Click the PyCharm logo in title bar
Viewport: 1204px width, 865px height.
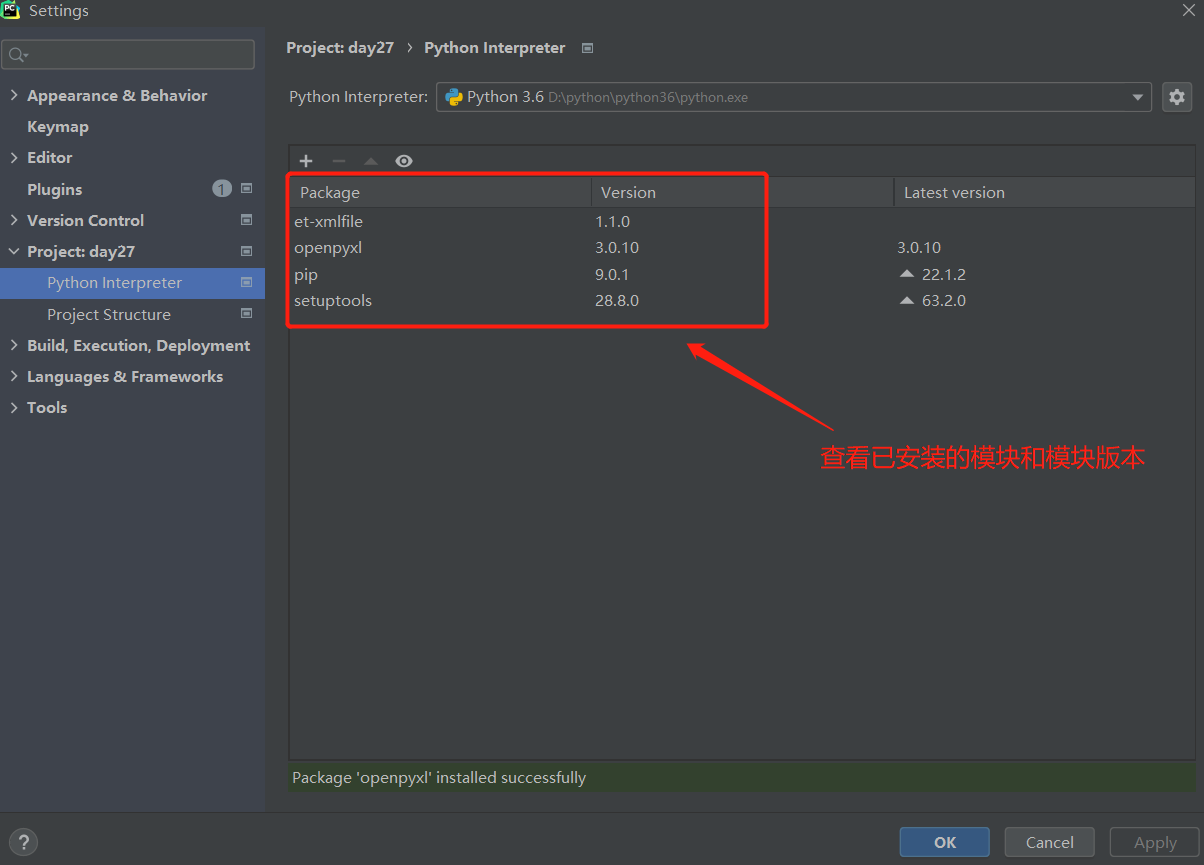[x=11, y=11]
